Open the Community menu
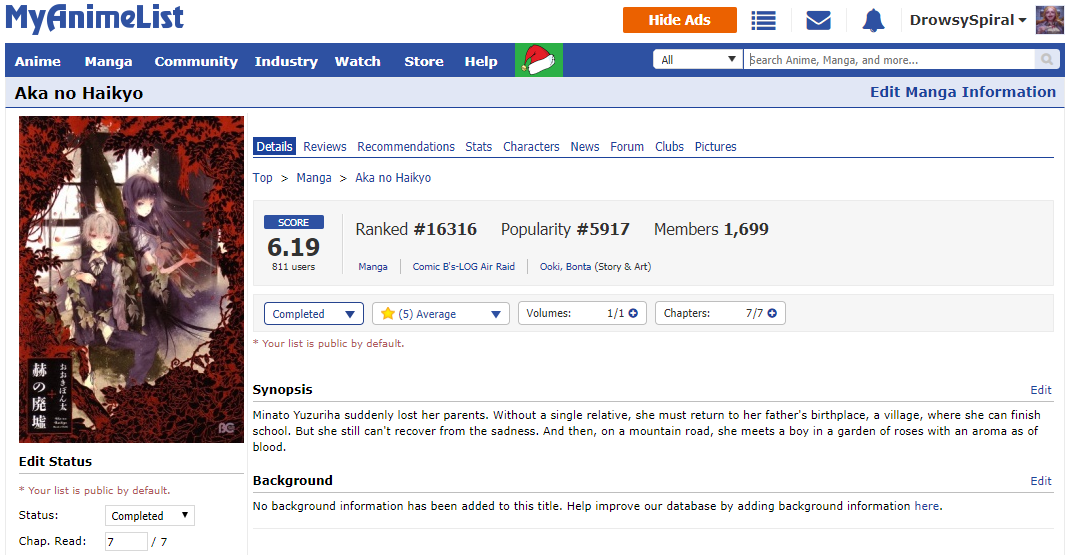Viewport: 1071px width, 555px height. tap(196, 61)
